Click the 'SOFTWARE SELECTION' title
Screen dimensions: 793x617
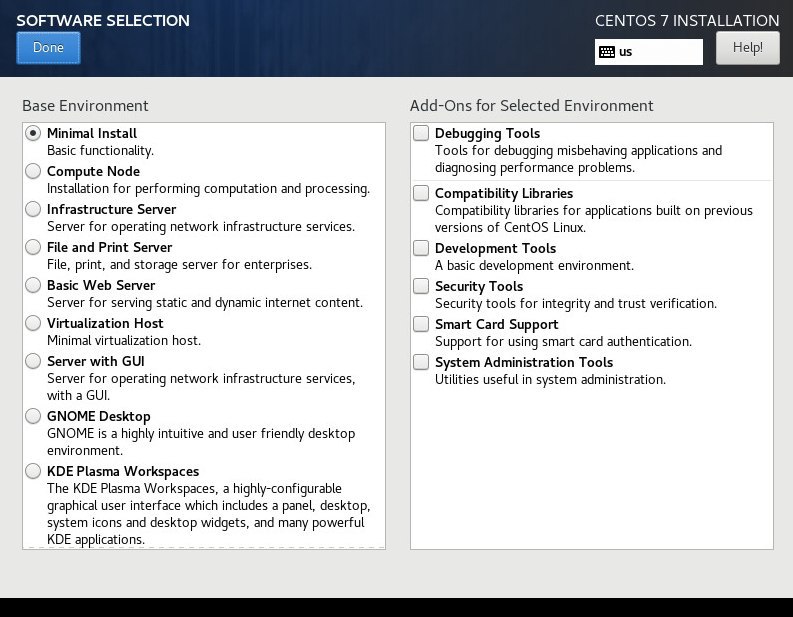click(103, 21)
